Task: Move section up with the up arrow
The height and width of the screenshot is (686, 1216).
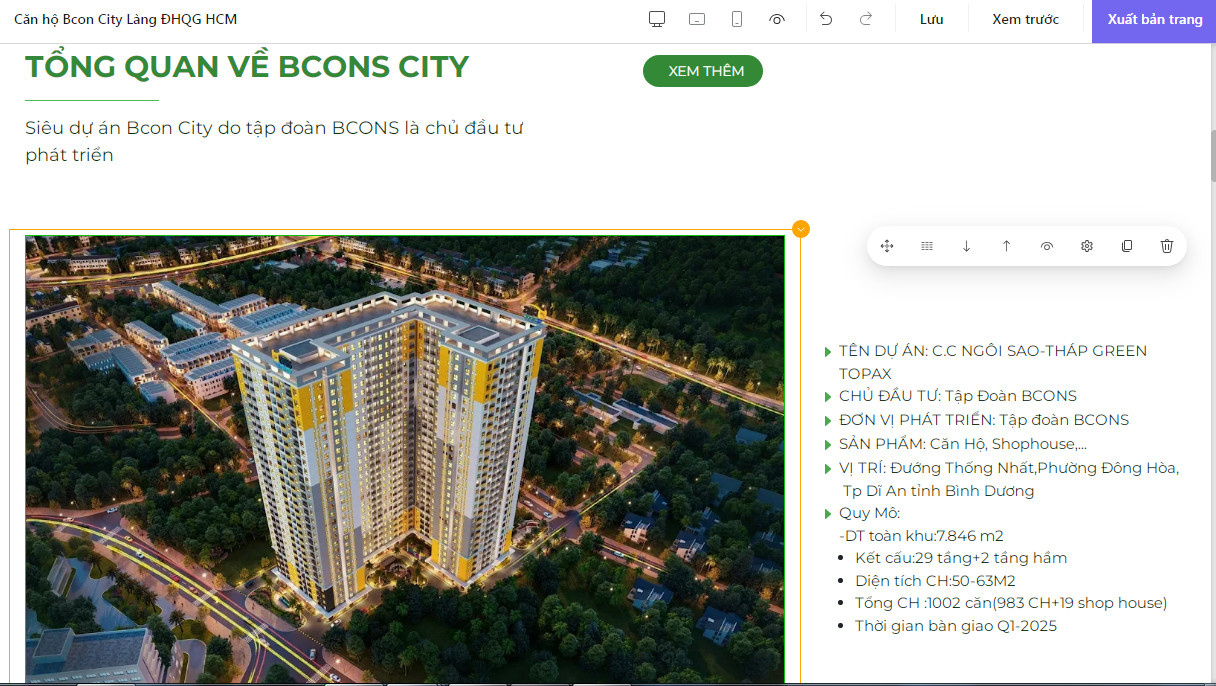Action: tap(1007, 246)
